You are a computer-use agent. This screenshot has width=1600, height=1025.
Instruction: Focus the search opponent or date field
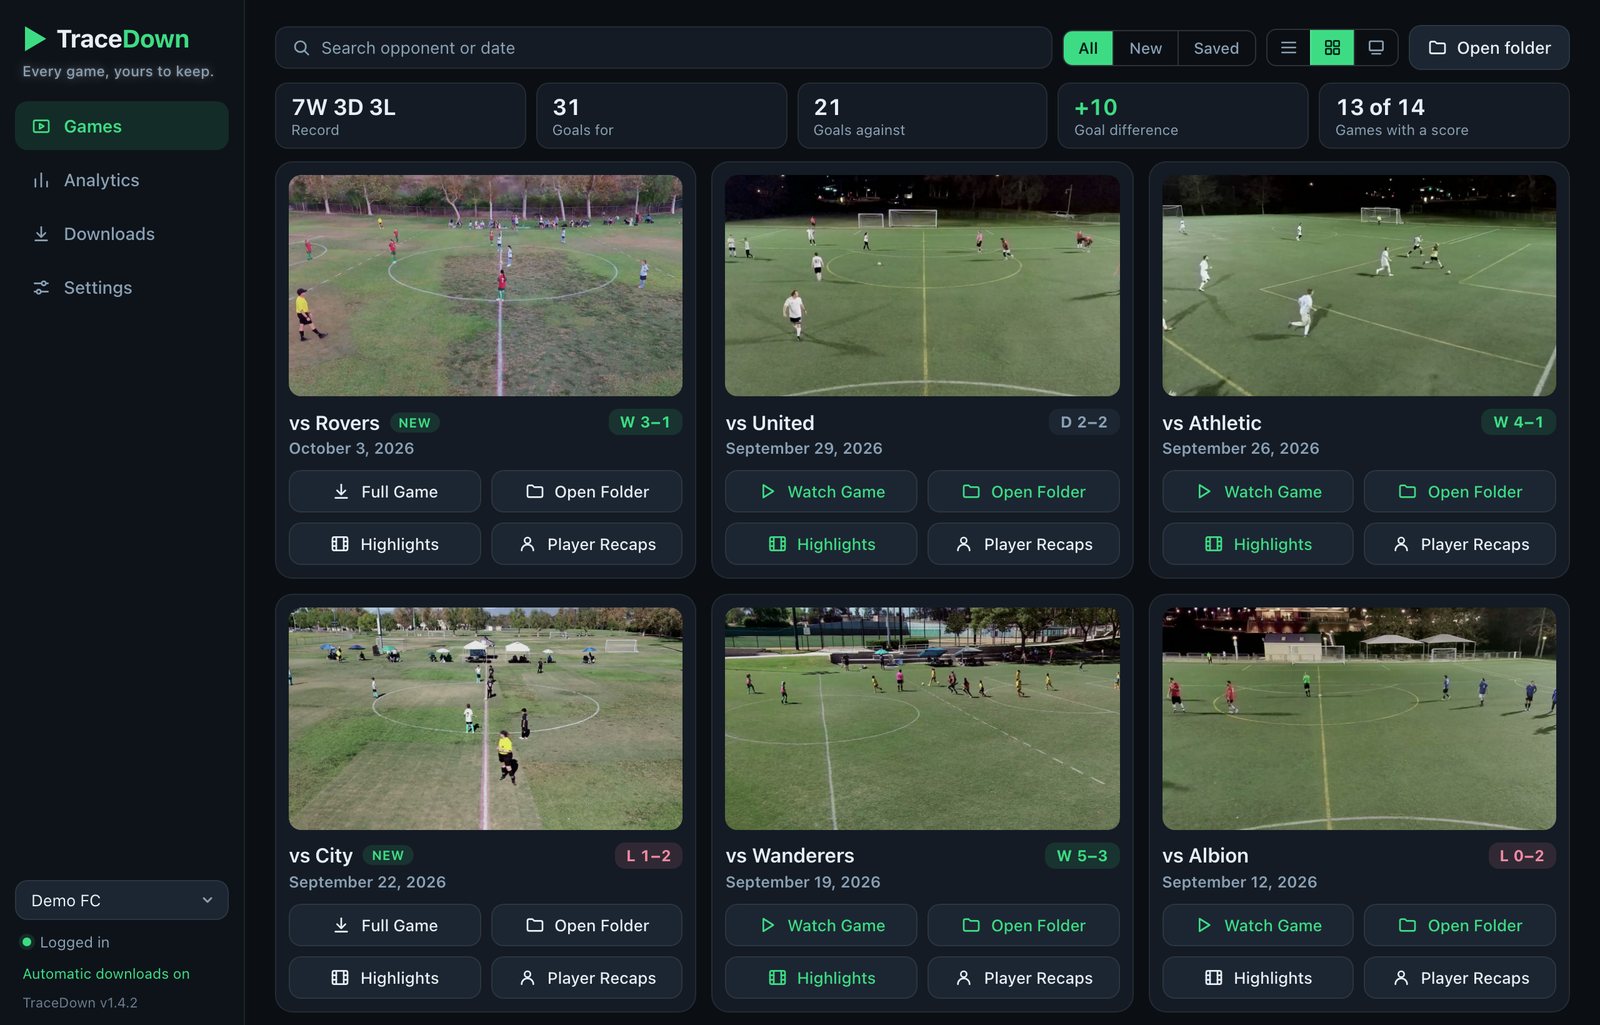point(664,48)
